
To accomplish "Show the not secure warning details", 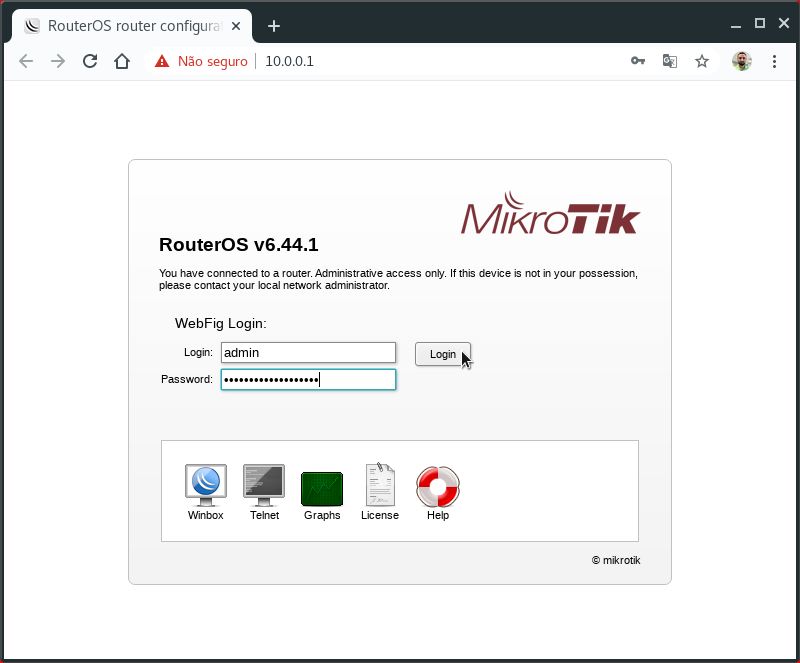I will coord(162,61).
